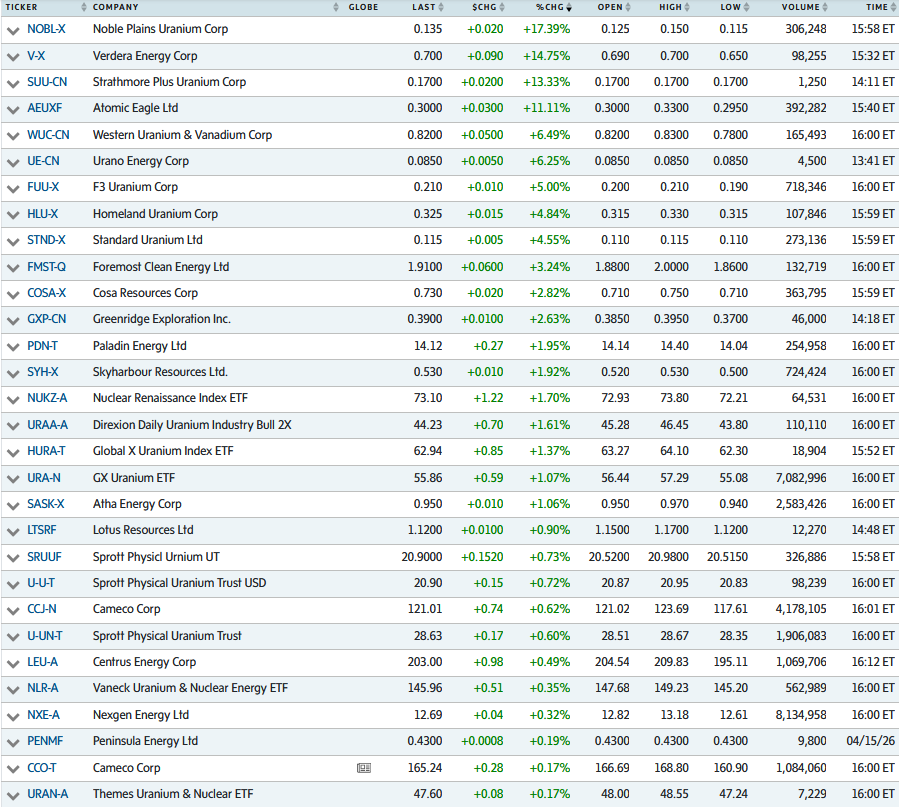Select the 203.00 last price value
Screen dimensions: 899x807
coord(425,662)
